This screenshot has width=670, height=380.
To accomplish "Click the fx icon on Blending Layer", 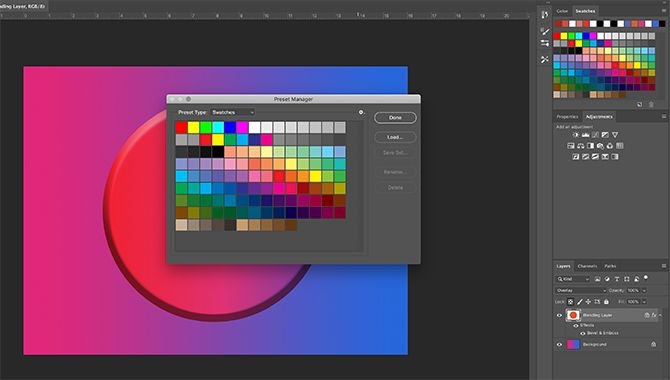I will tap(653, 315).
